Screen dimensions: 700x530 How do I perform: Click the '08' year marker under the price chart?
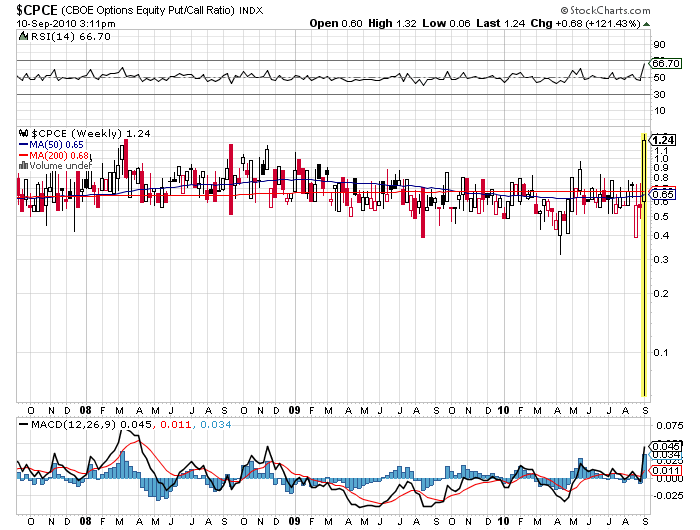pyautogui.click(x=85, y=410)
